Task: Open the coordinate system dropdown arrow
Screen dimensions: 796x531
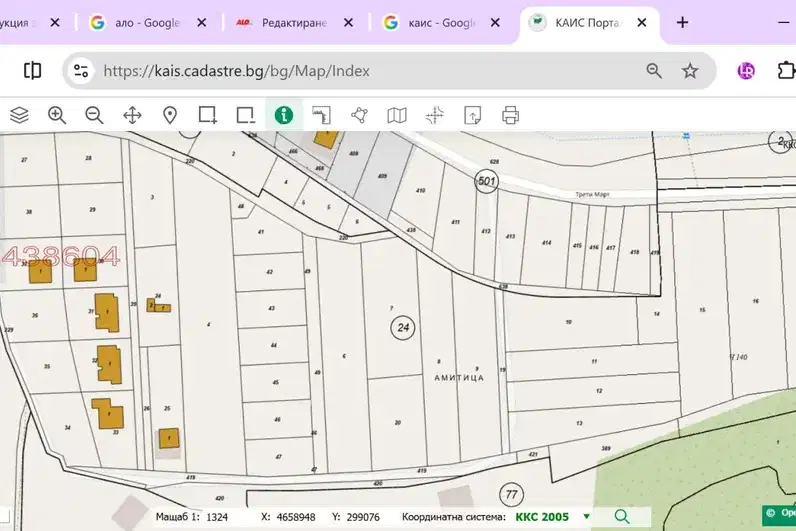Action: tap(587, 517)
